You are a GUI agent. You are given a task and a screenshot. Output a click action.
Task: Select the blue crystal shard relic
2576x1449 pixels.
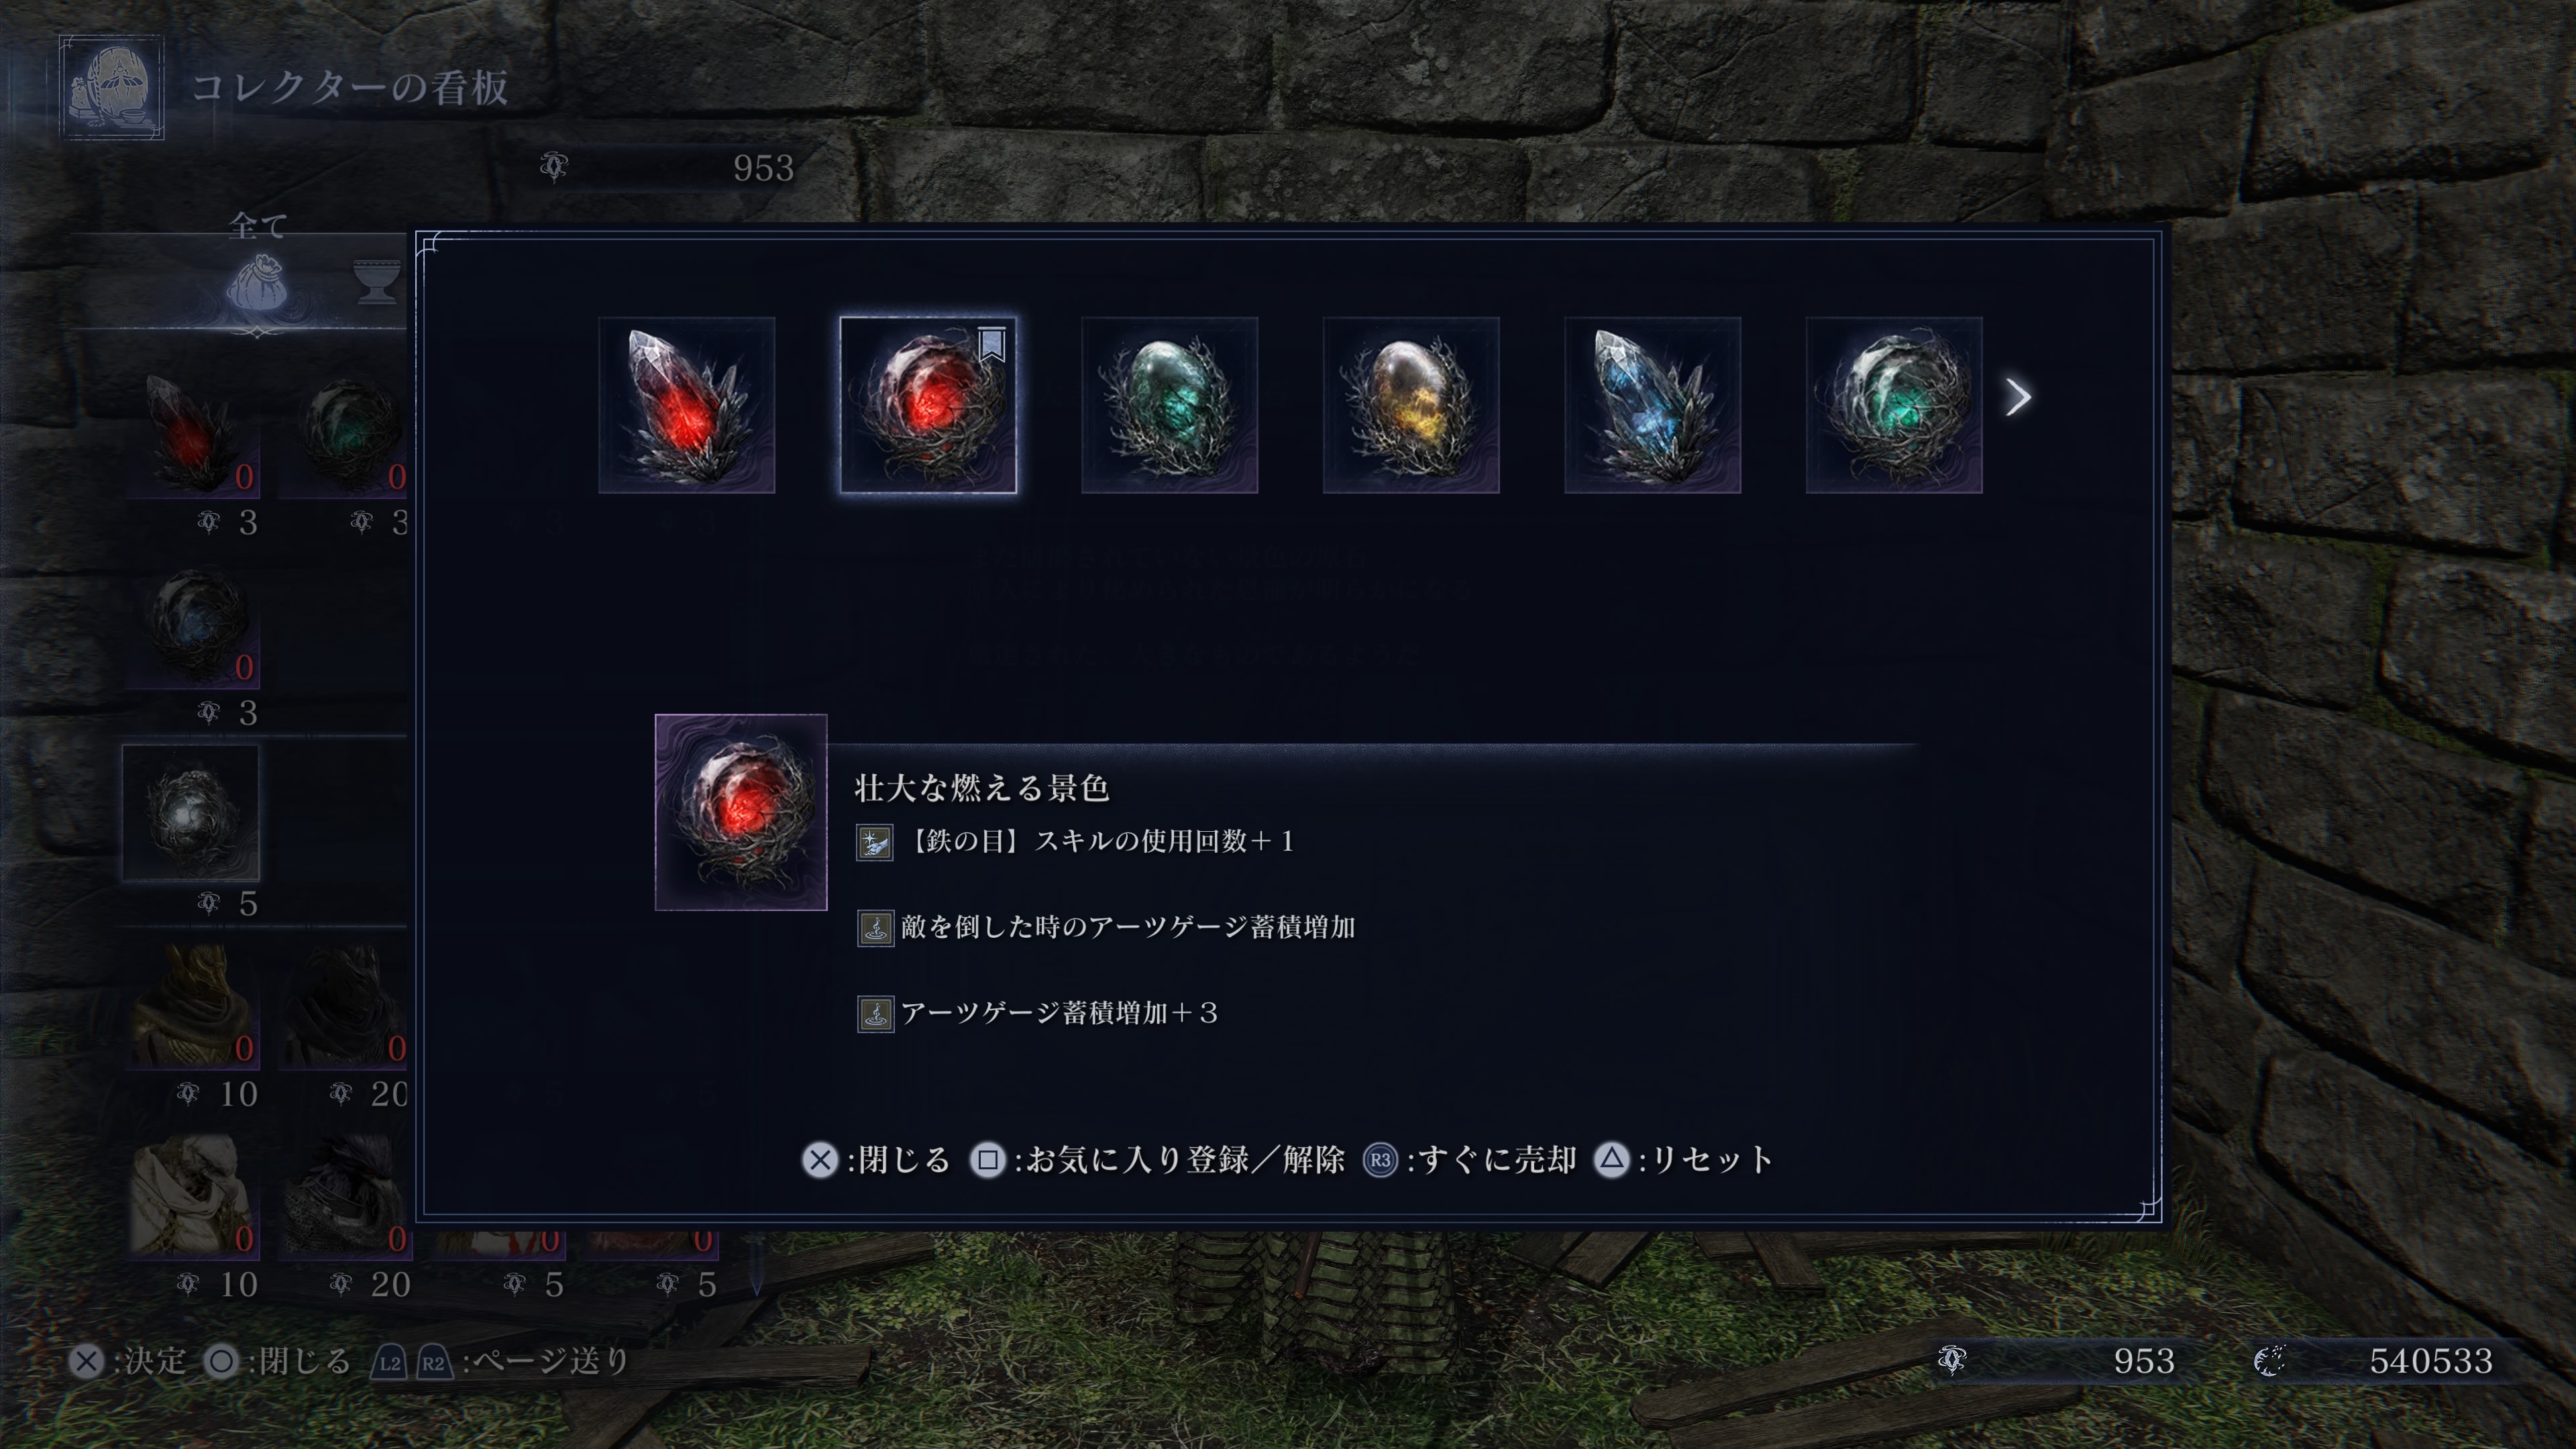click(x=1652, y=405)
